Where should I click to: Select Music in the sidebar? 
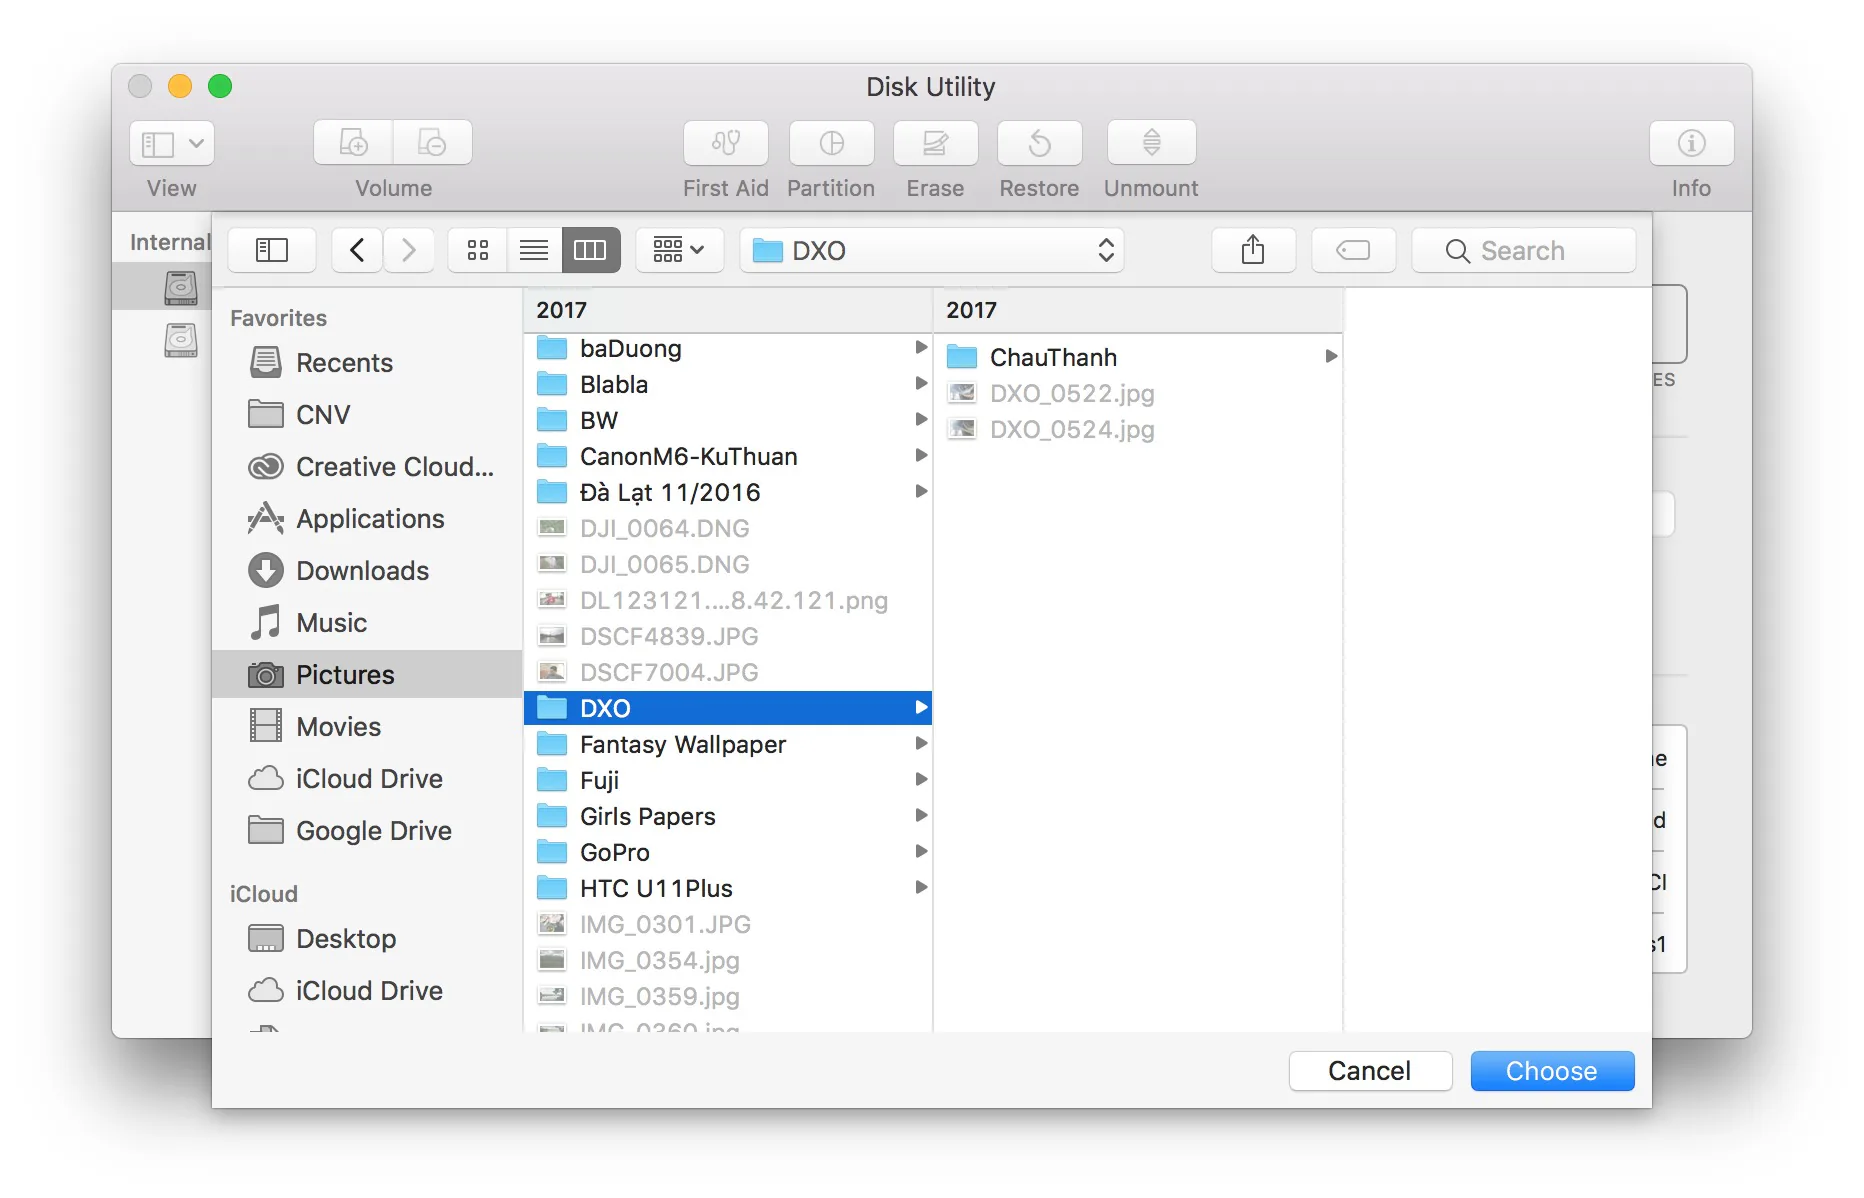[367, 622]
